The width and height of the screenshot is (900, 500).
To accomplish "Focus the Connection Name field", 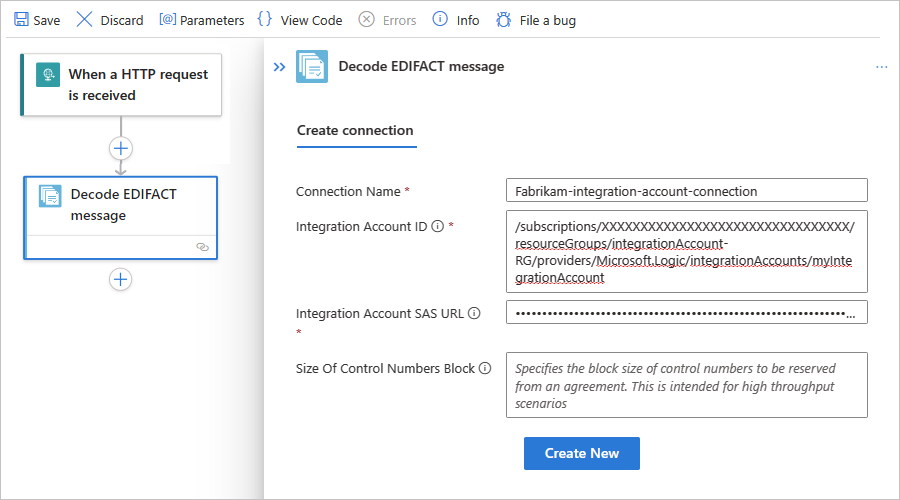I will pos(686,191).
